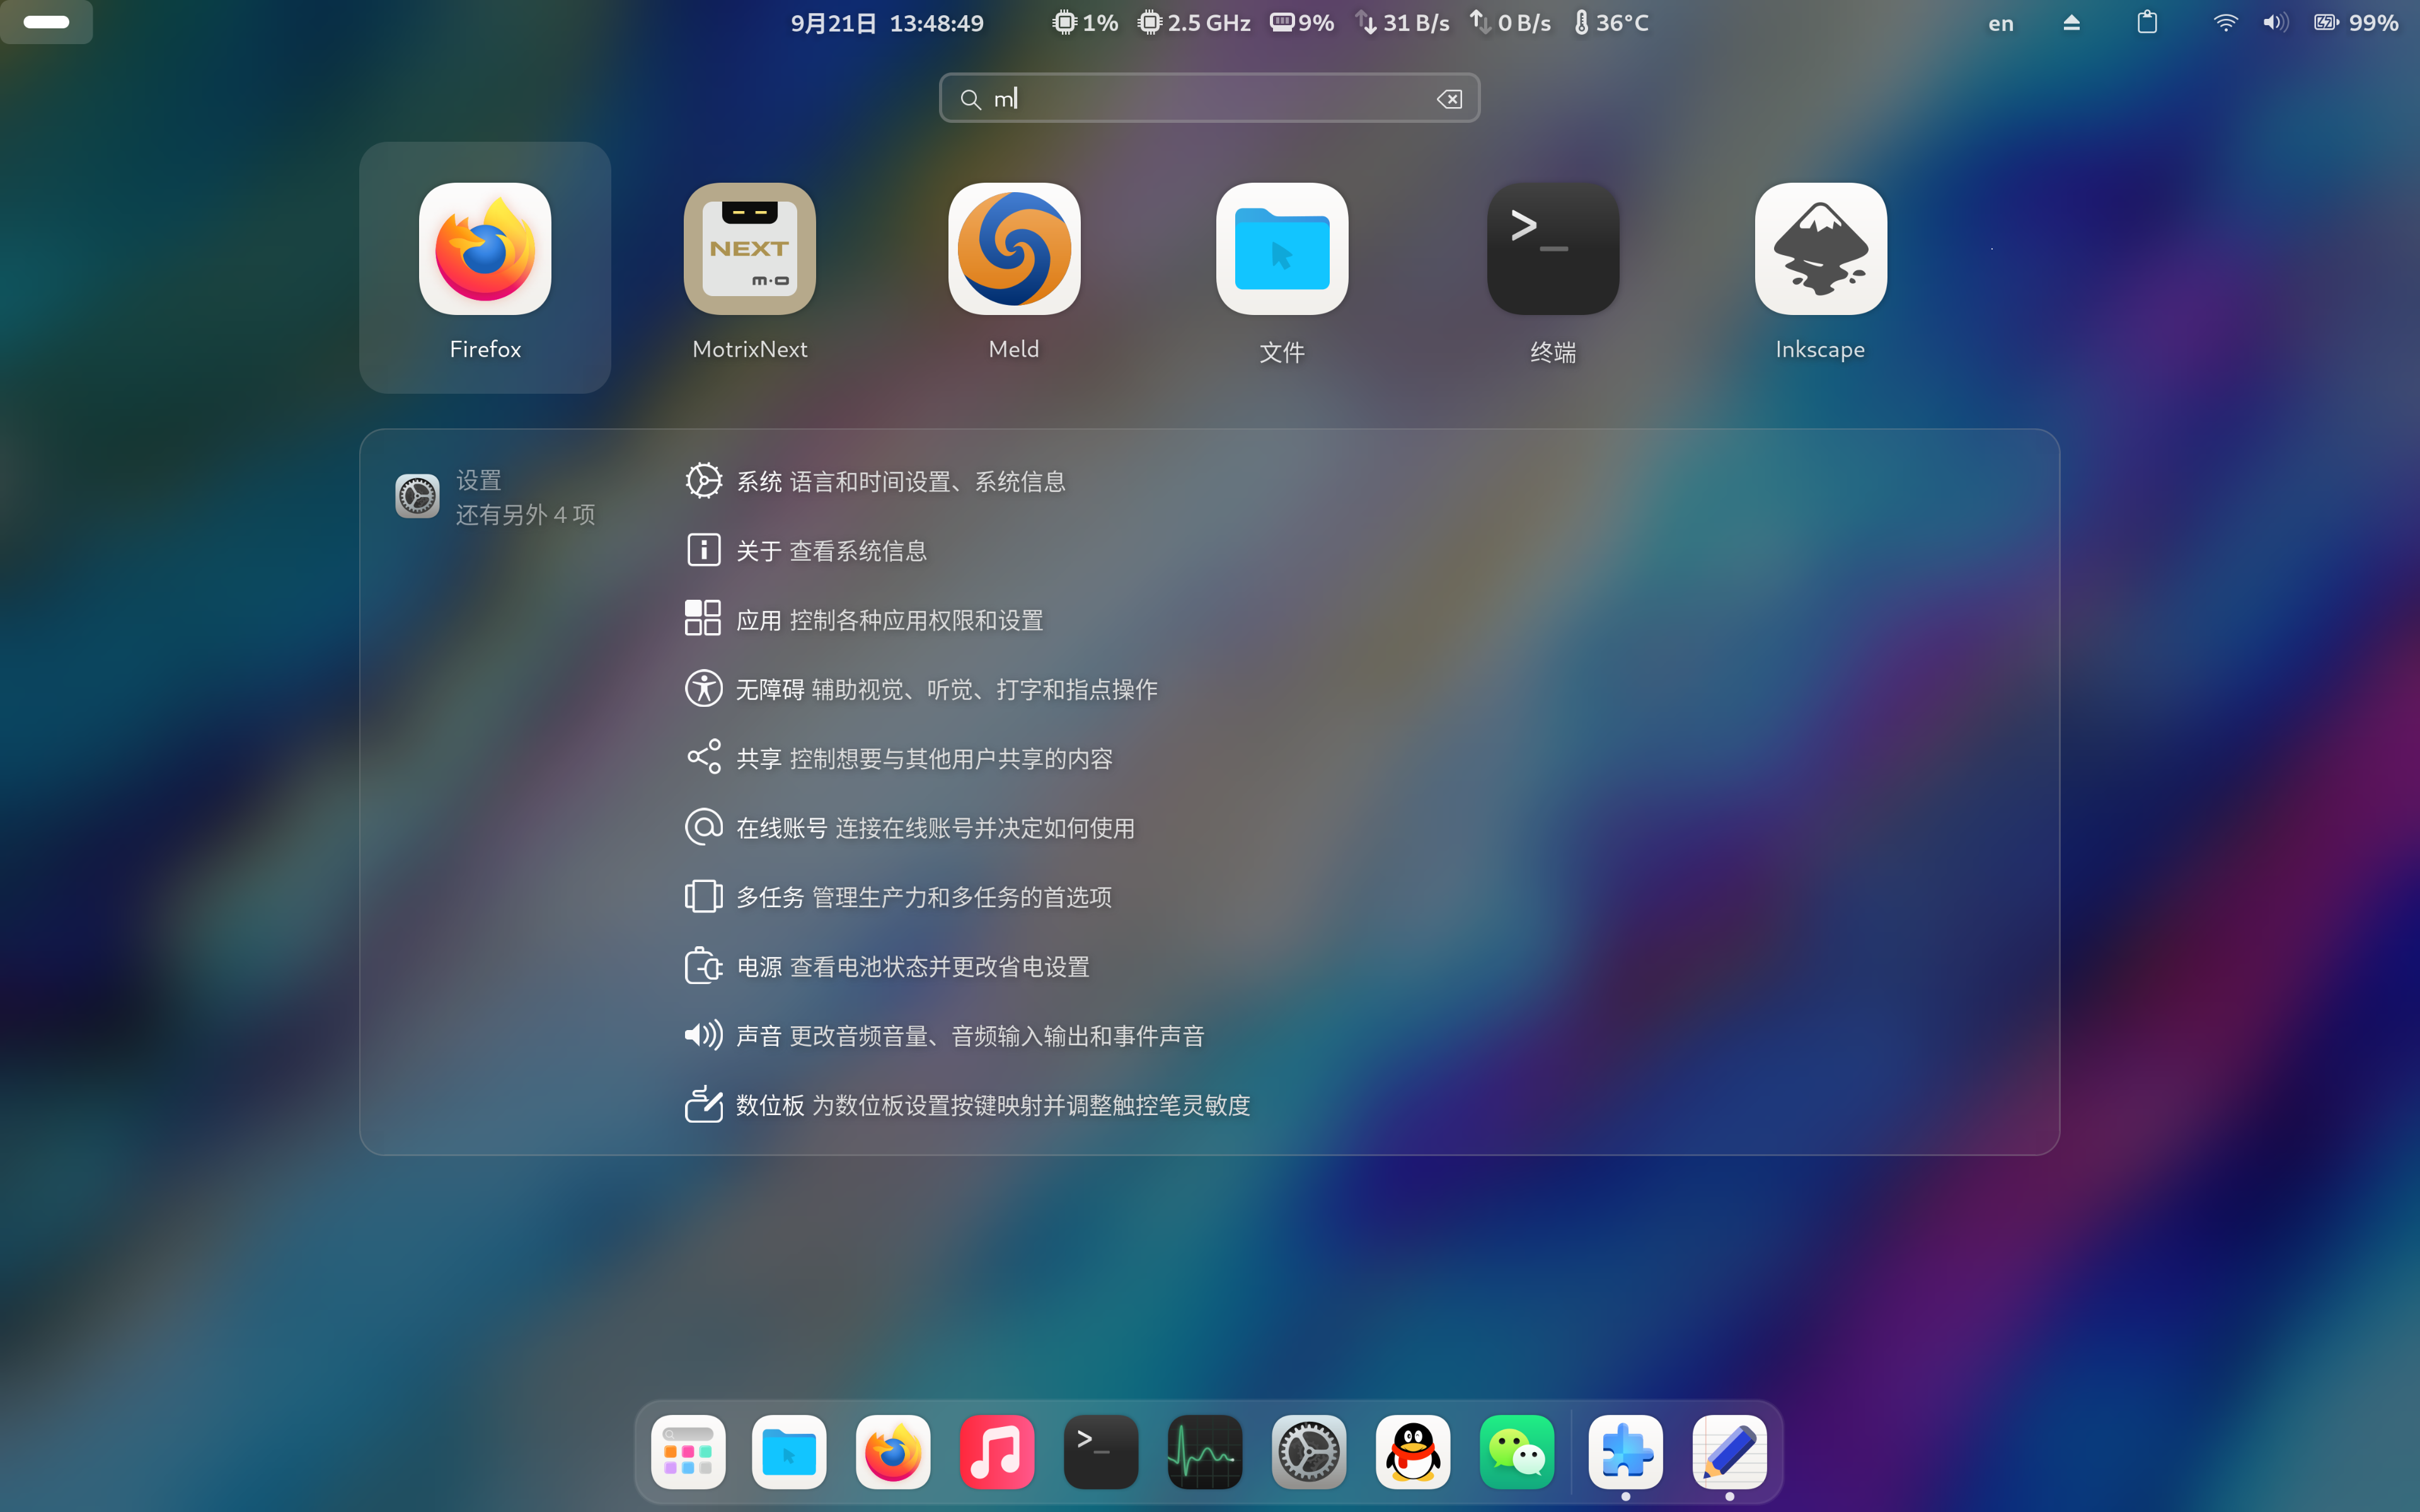
Task: Open 设置 search provider with 4 more items
Action: [x=496, y=497]
